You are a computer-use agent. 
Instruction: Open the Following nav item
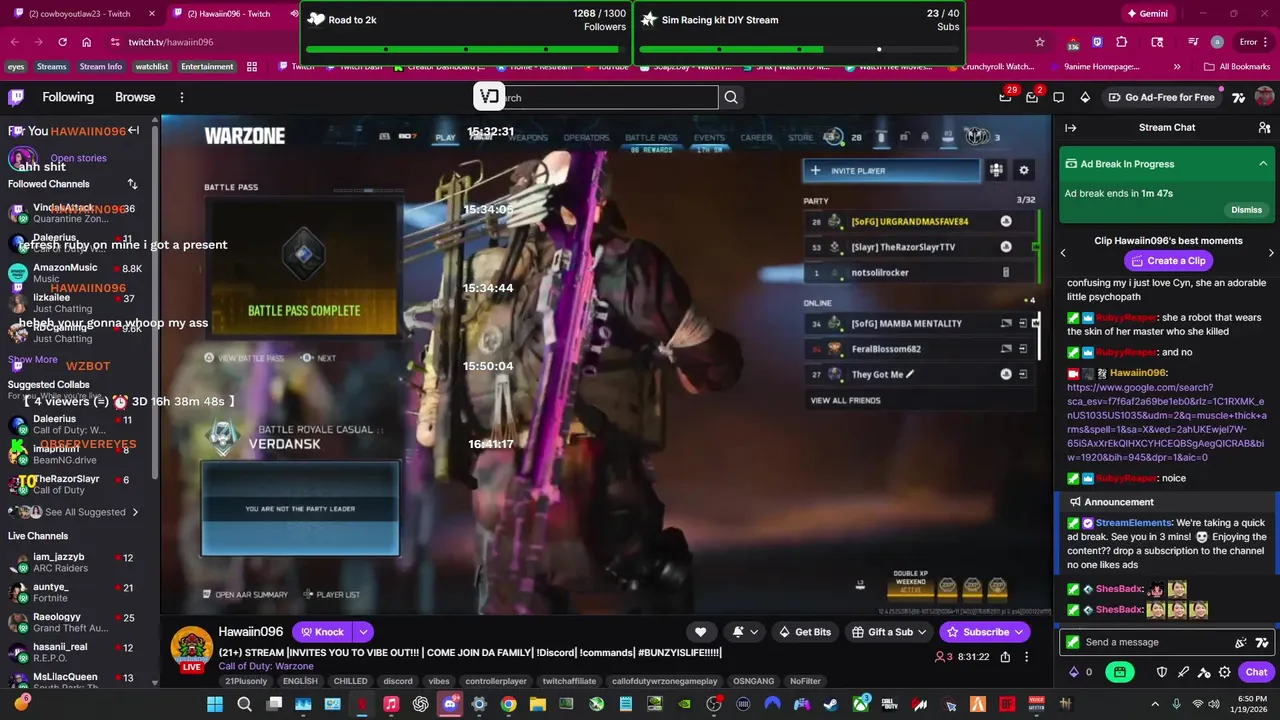68,97
